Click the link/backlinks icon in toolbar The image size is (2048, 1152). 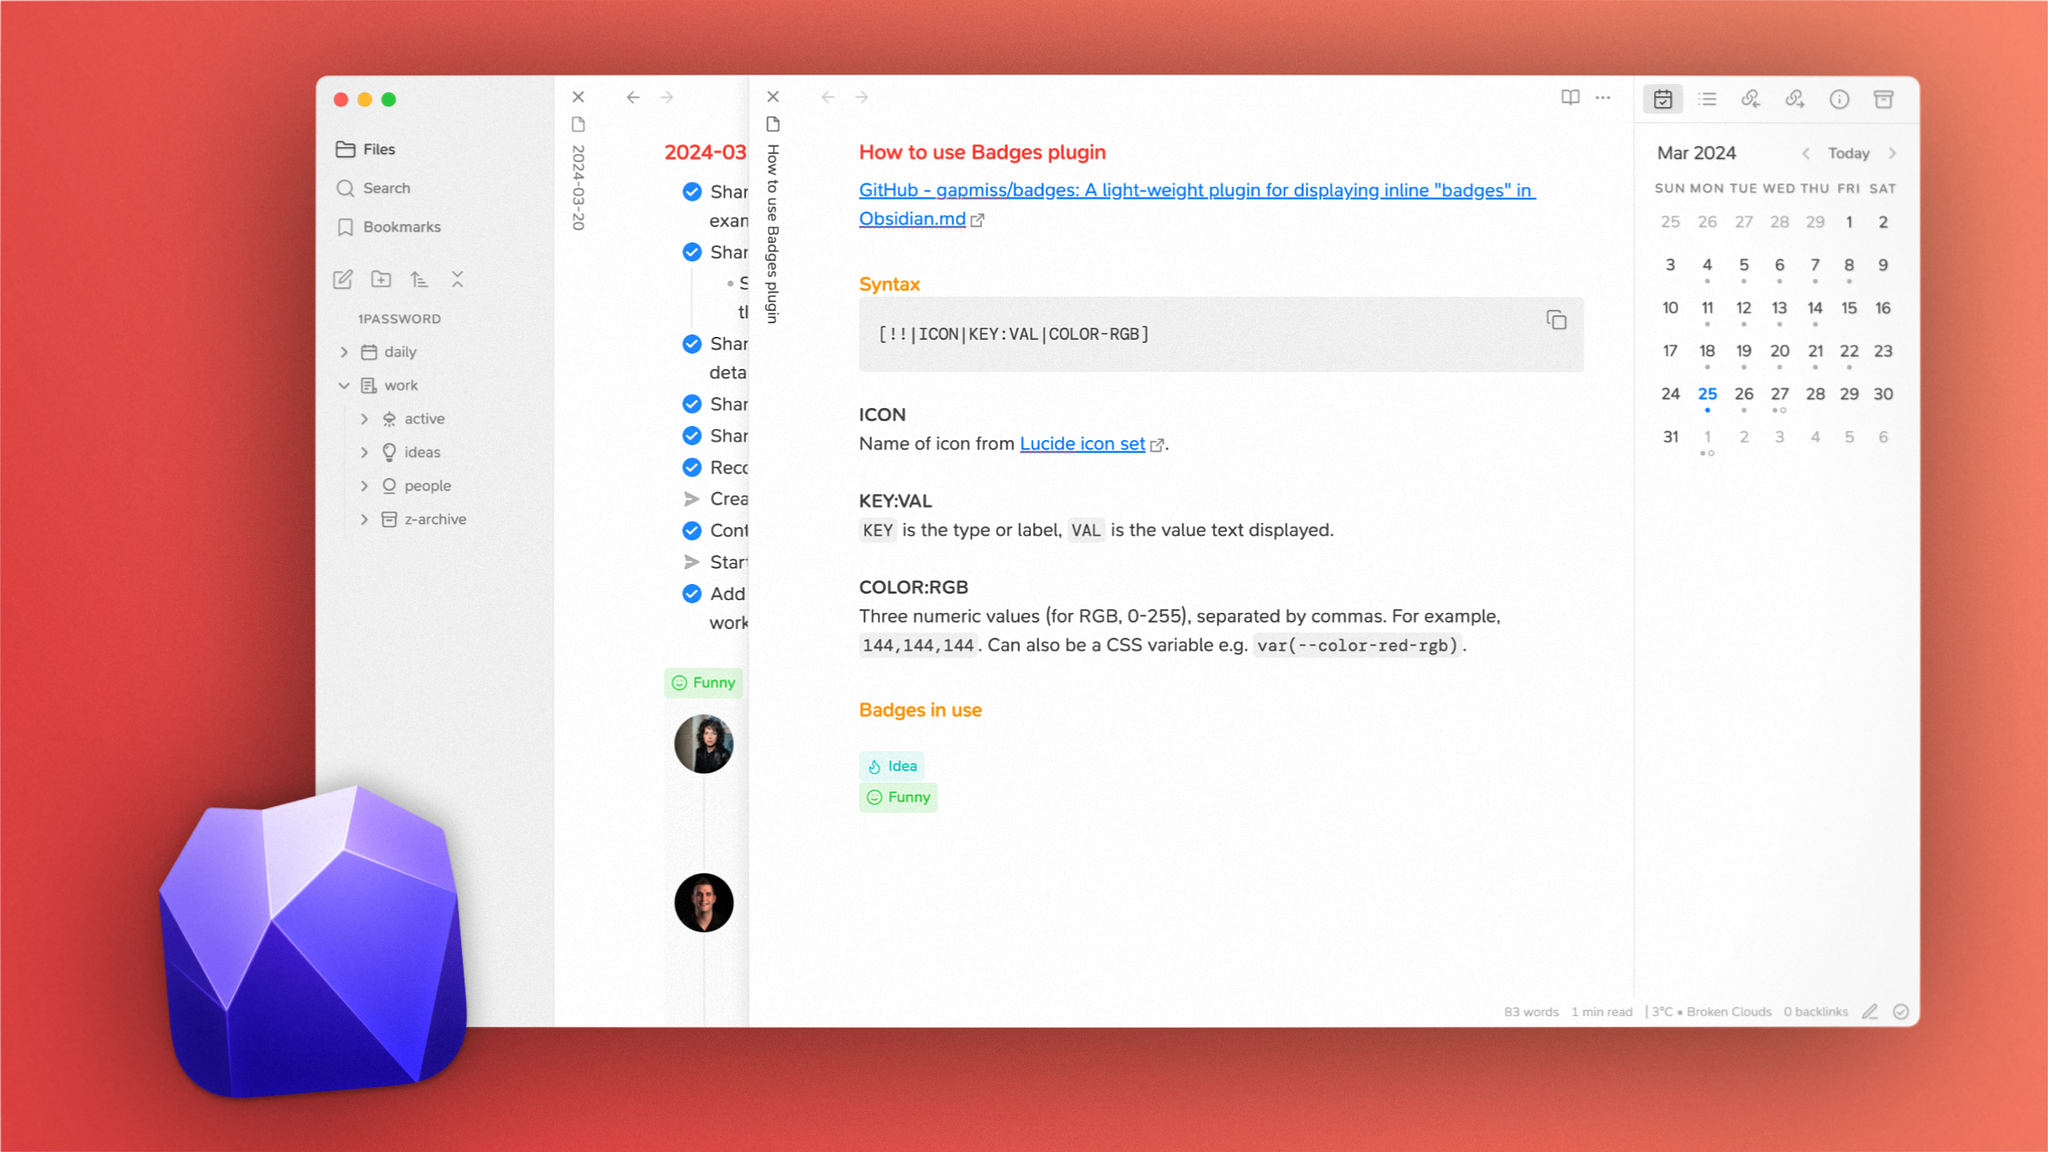pos(1751,98)
